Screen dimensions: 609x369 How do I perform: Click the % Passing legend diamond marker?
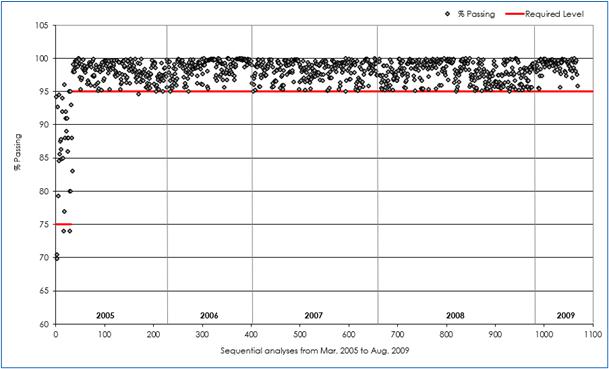click(447, 14)
